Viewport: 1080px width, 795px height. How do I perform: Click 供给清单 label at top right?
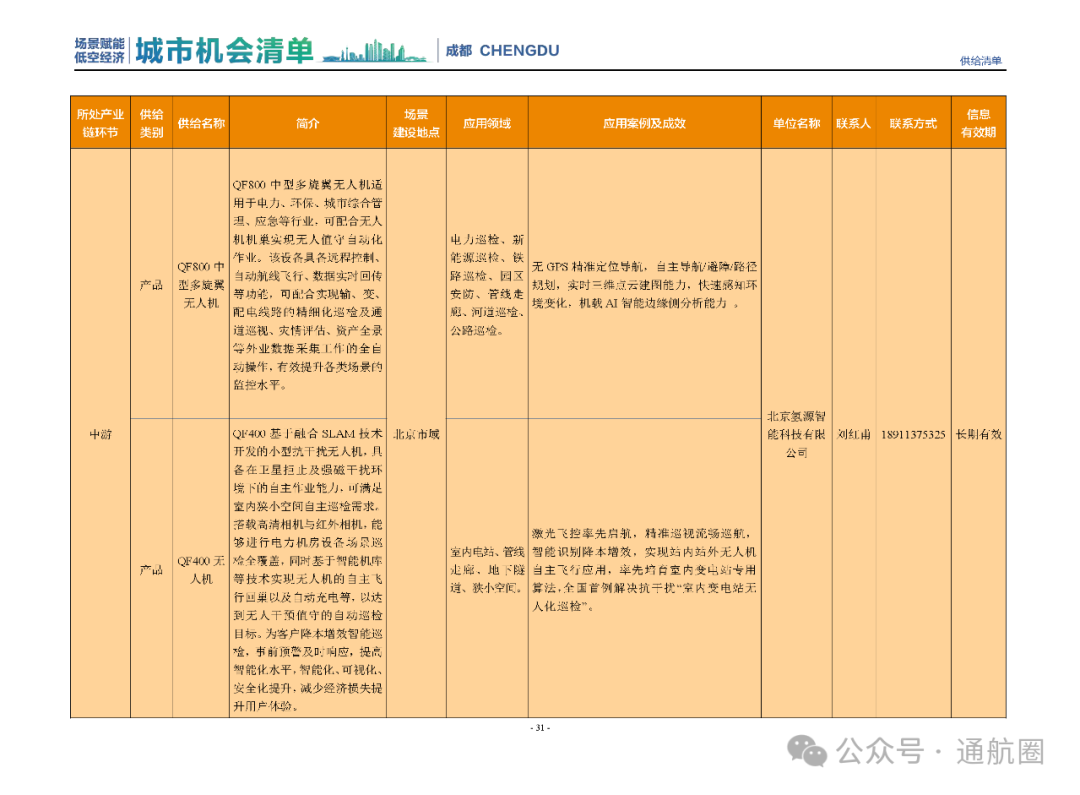tap(981, 61)
